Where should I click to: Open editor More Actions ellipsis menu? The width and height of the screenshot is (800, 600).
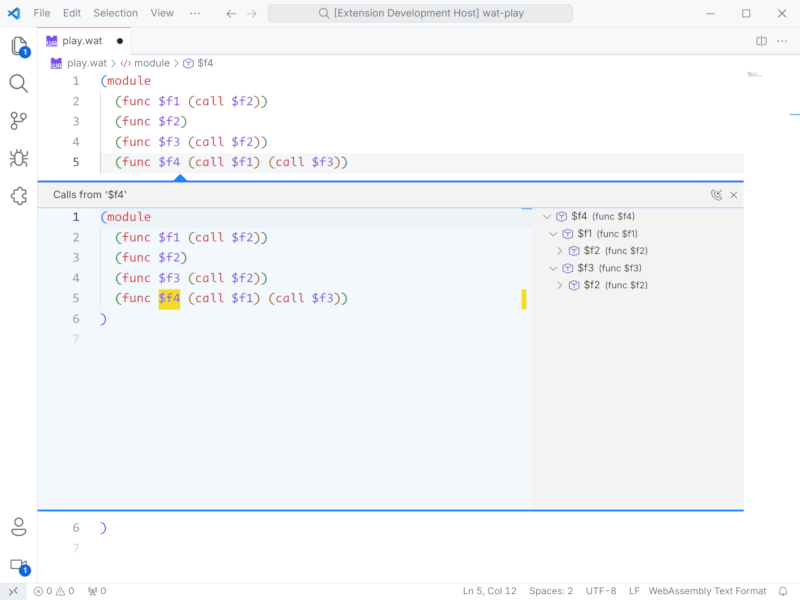(782, 41)
